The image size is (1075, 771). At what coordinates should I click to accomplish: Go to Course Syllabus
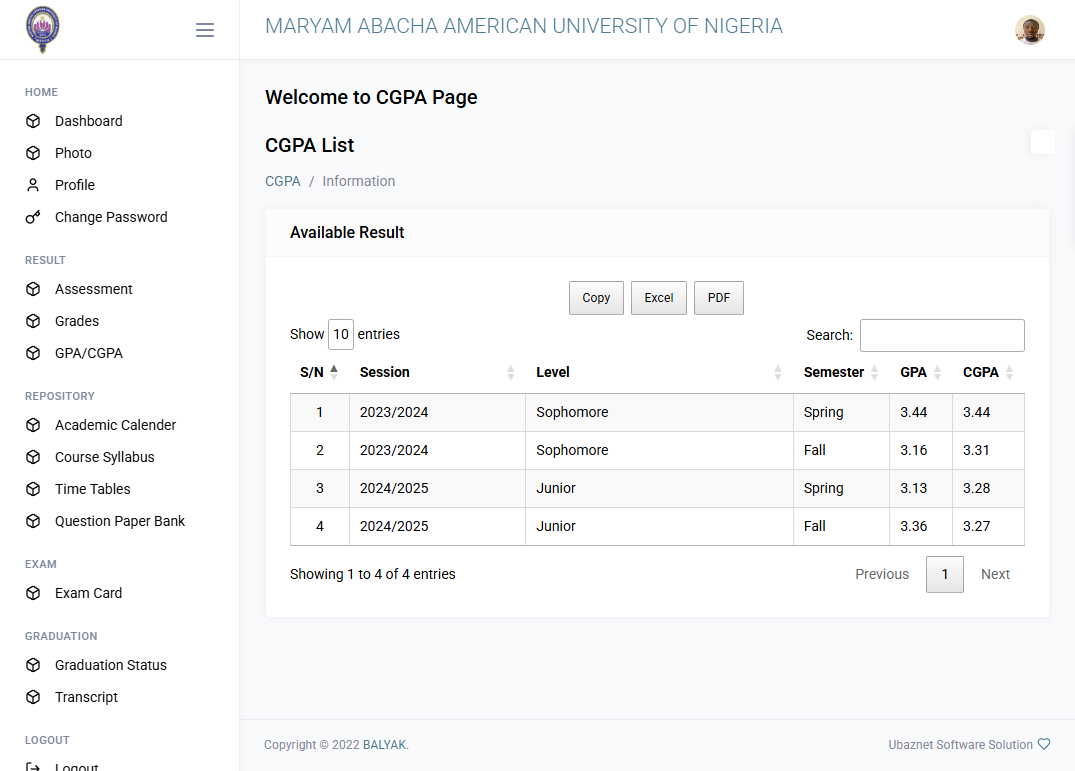(104, 457)
